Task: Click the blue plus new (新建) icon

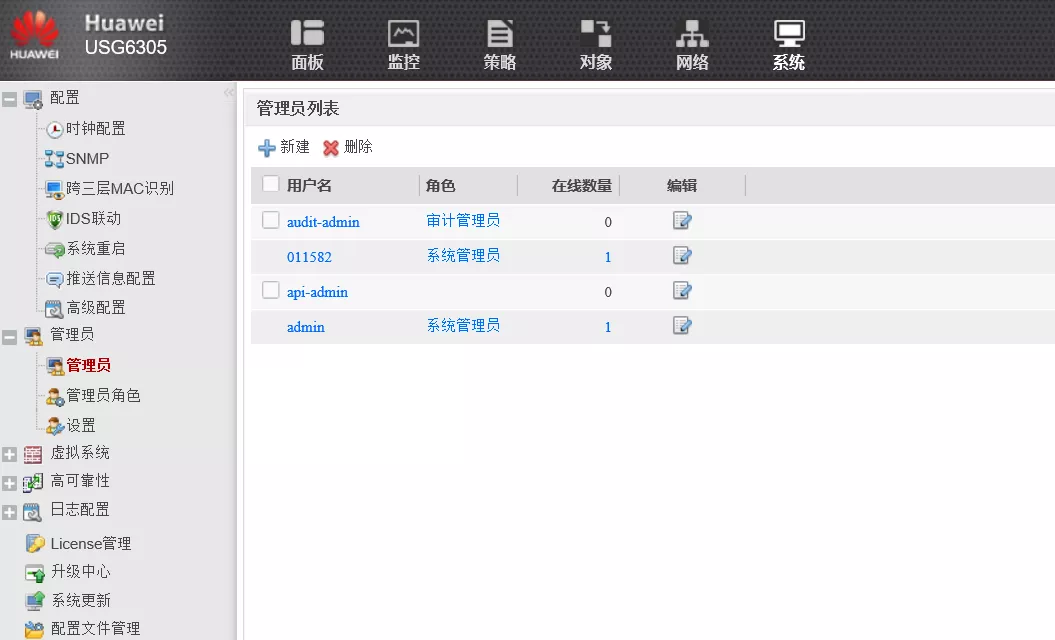Action: click(x=267, y=148)
